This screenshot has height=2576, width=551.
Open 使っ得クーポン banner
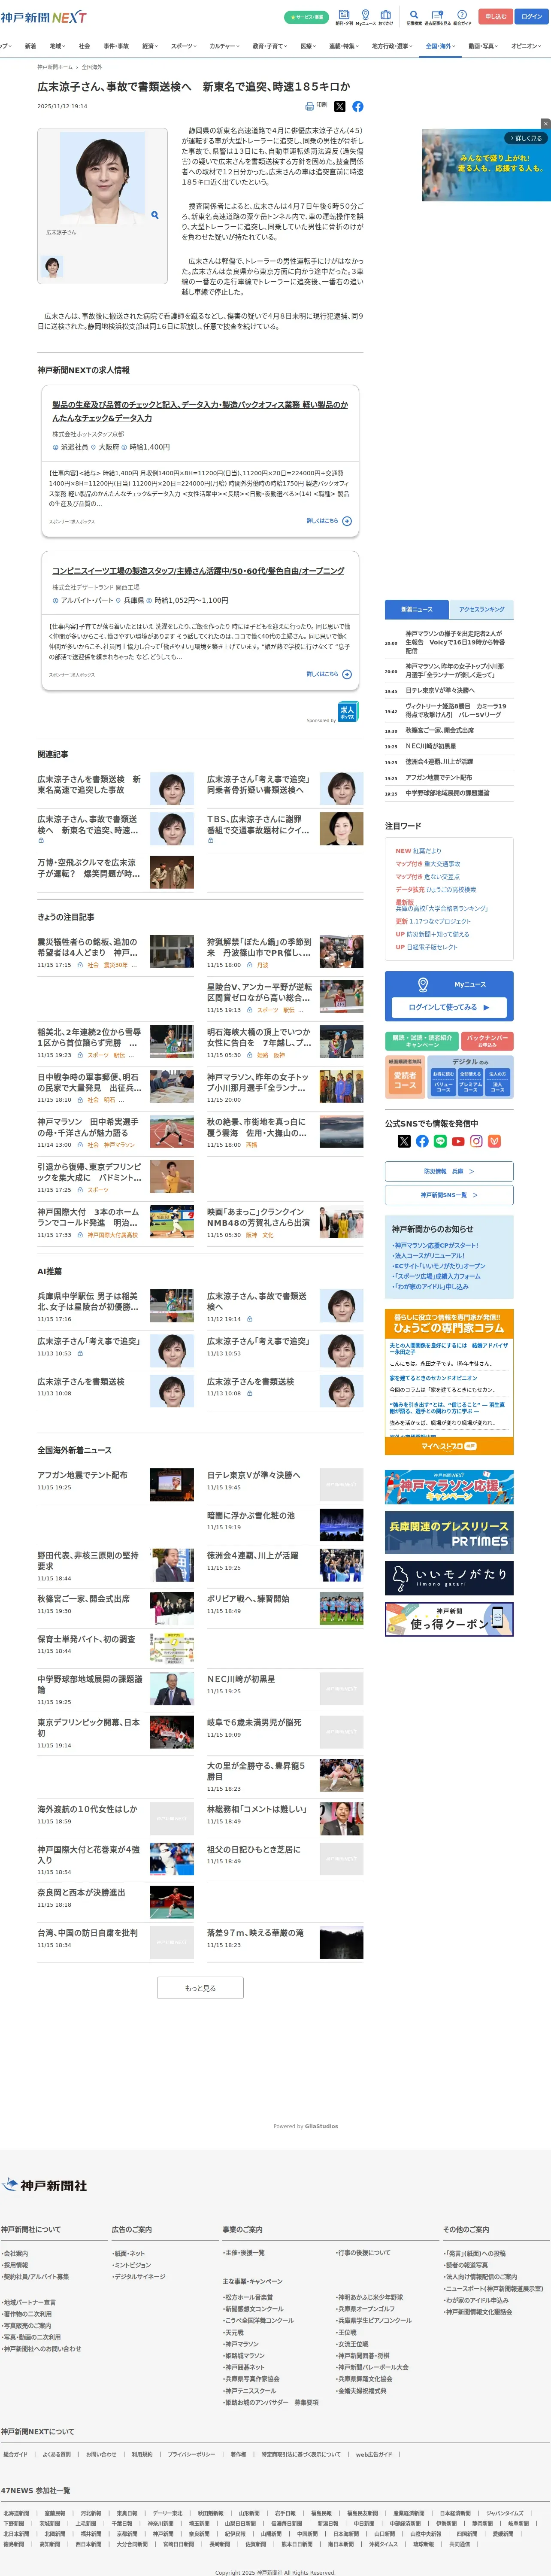449,1619
